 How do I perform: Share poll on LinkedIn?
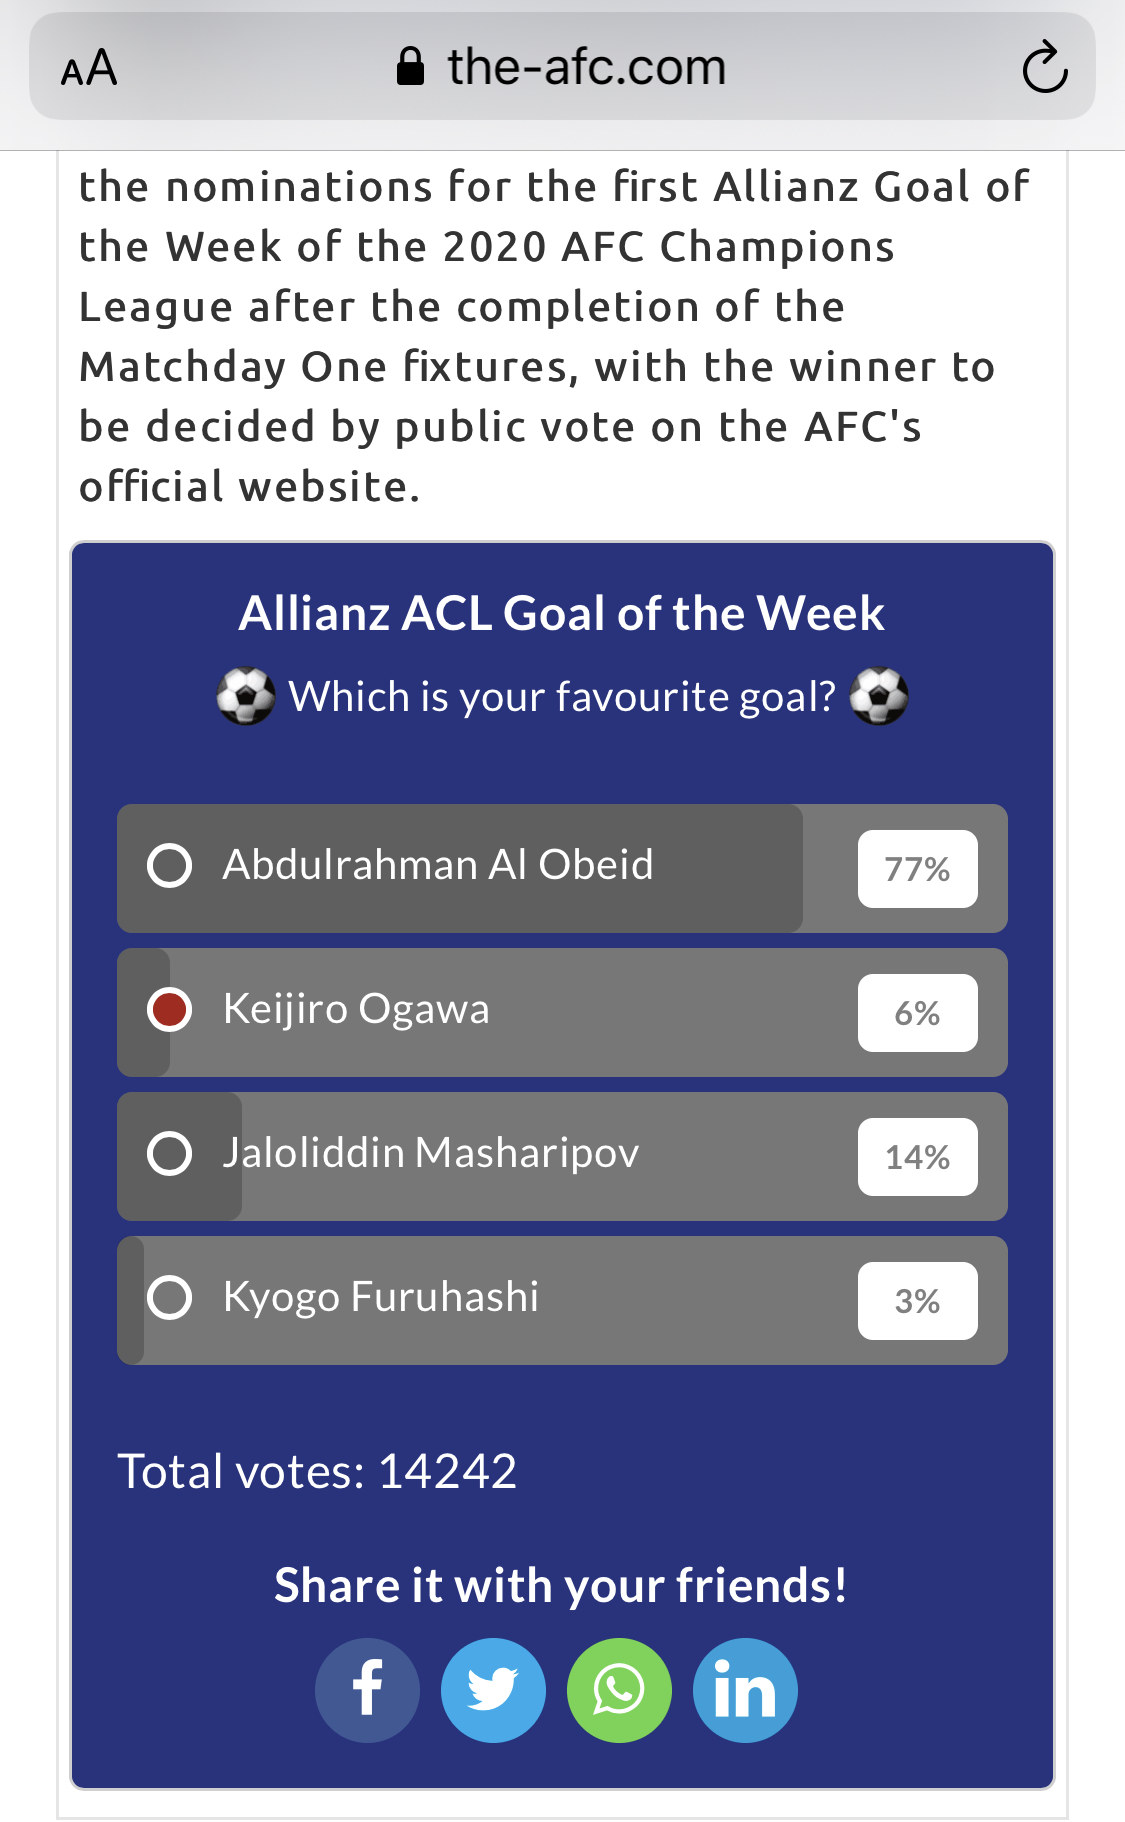[745, 1690]
